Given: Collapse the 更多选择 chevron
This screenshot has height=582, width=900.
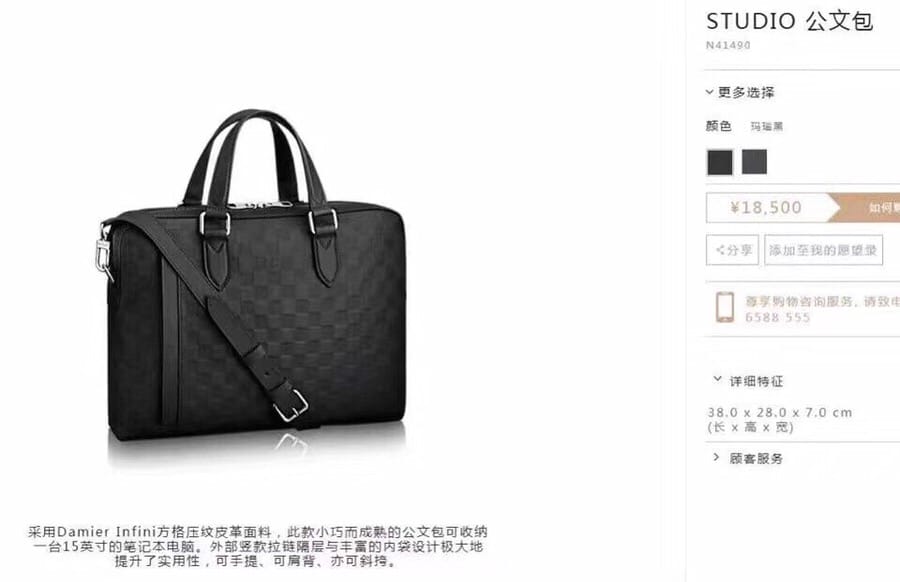Looking at the screenshot, I should (x=710, y=92).
